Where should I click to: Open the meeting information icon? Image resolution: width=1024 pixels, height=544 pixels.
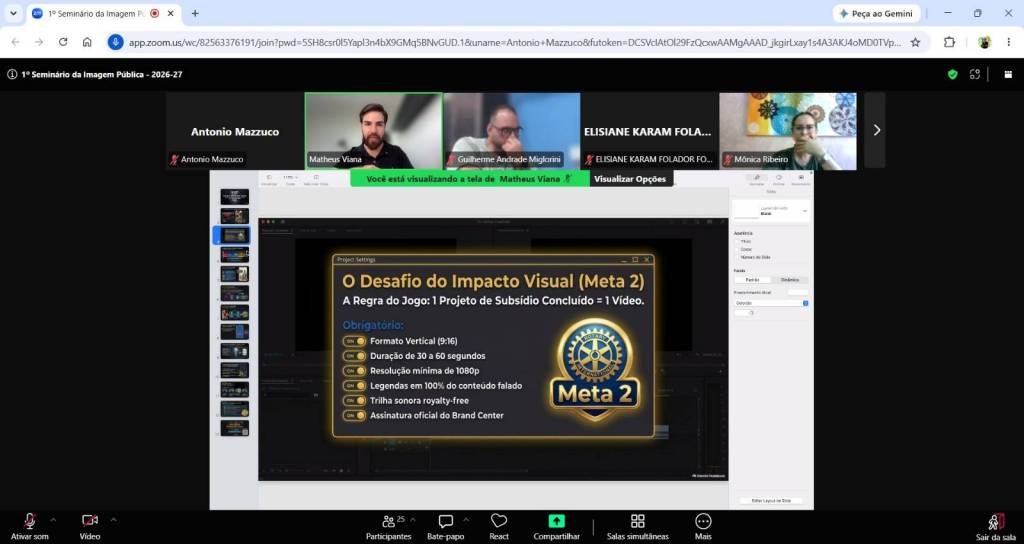tap(12, 74)
